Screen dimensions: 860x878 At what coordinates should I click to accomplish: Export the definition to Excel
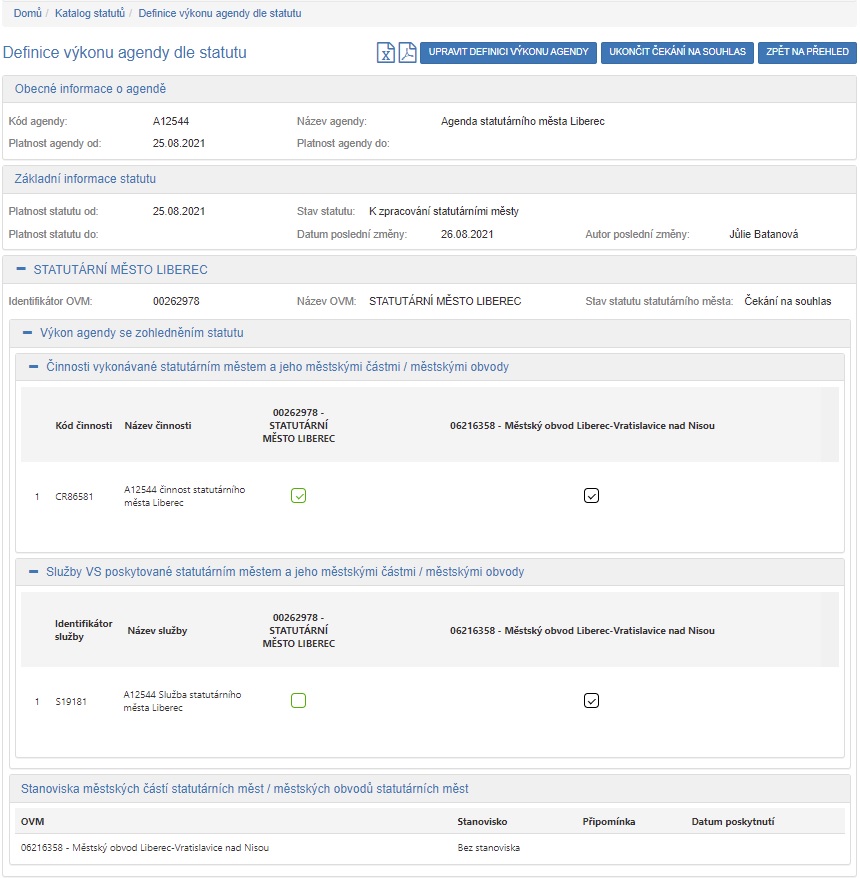click(385, 53)
